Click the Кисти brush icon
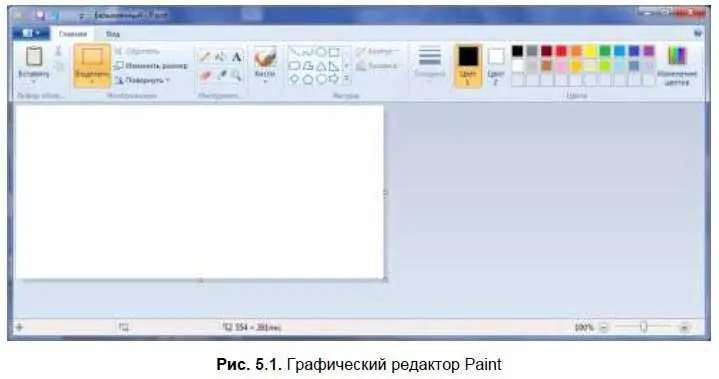The image size is (719, 379). (265, 57)
